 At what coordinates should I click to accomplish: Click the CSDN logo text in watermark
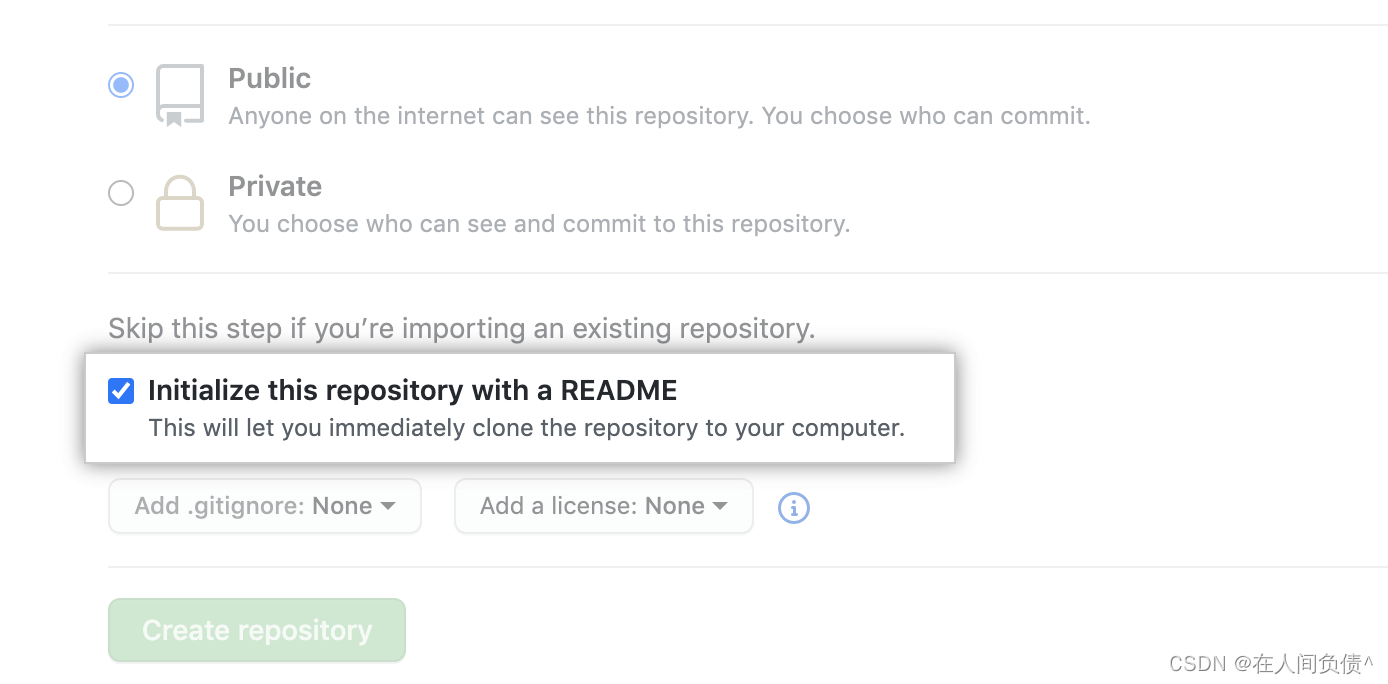(x=1198, y=663)
